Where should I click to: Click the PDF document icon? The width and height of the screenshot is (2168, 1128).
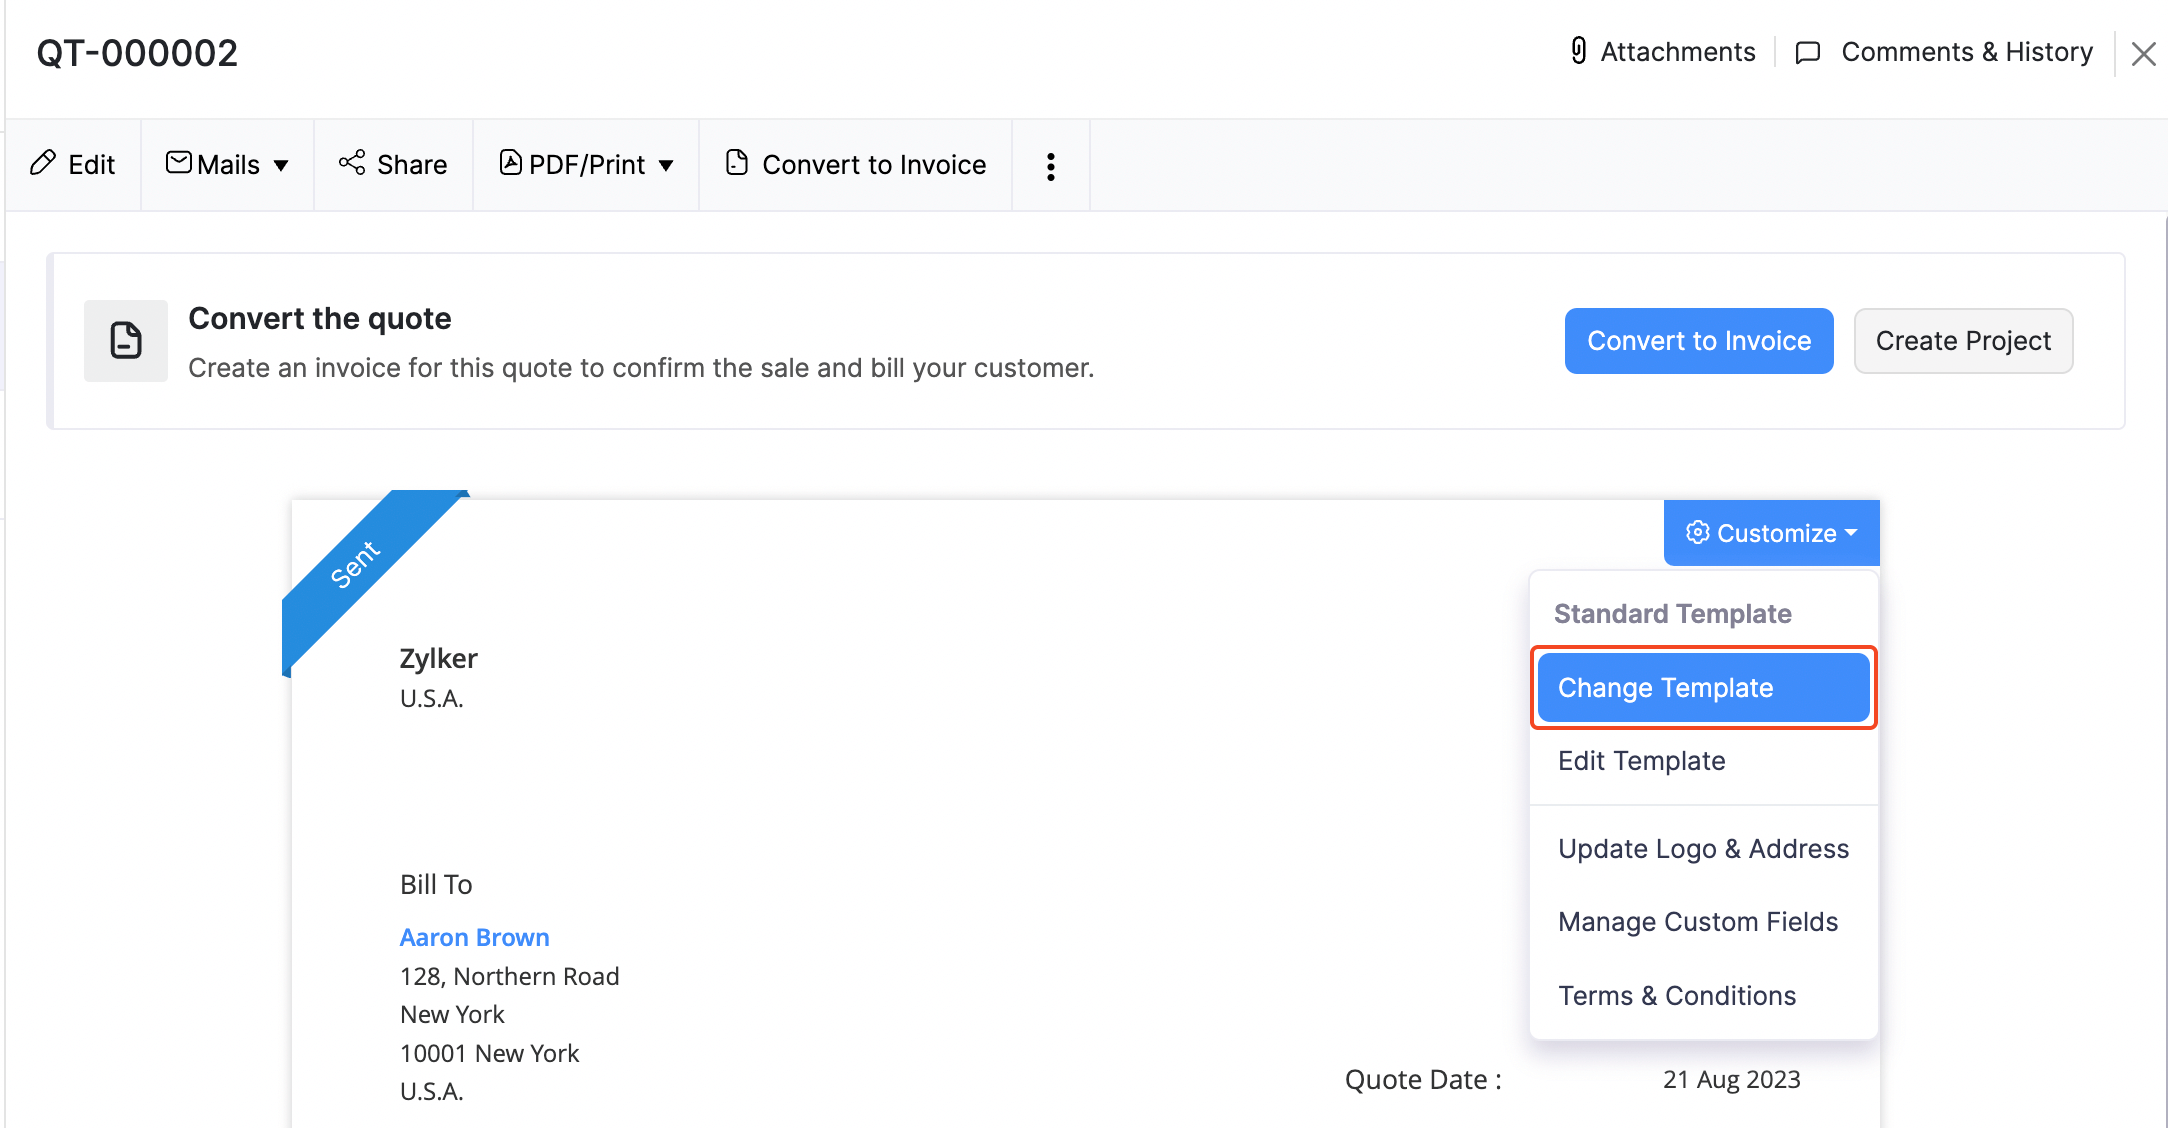[511, 163]
